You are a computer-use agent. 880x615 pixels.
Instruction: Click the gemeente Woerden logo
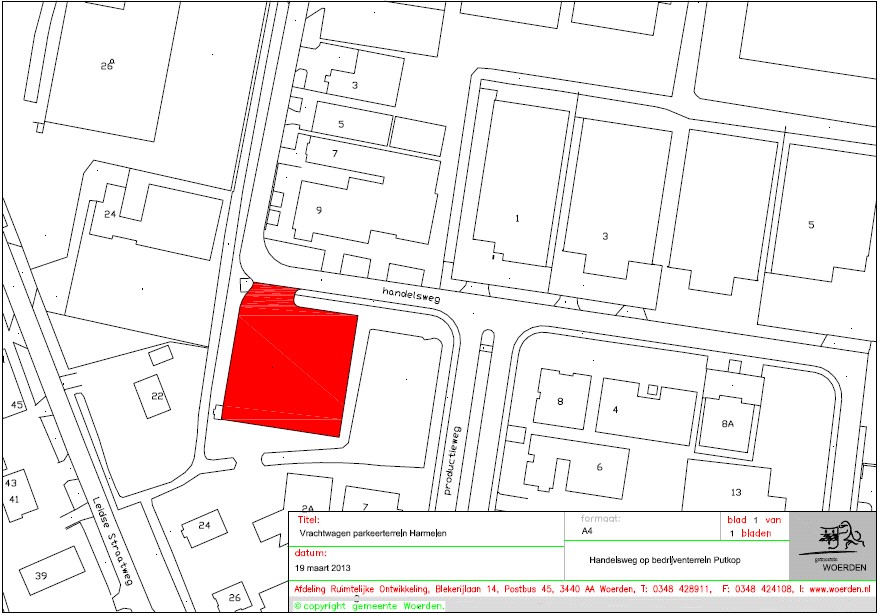832,545
